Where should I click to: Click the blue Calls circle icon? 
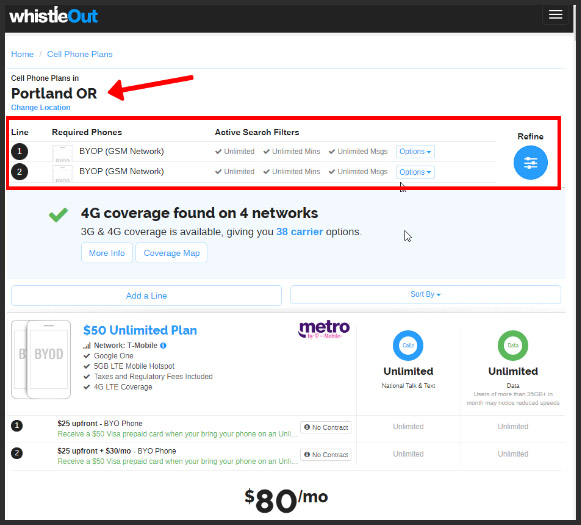(408, 345)
